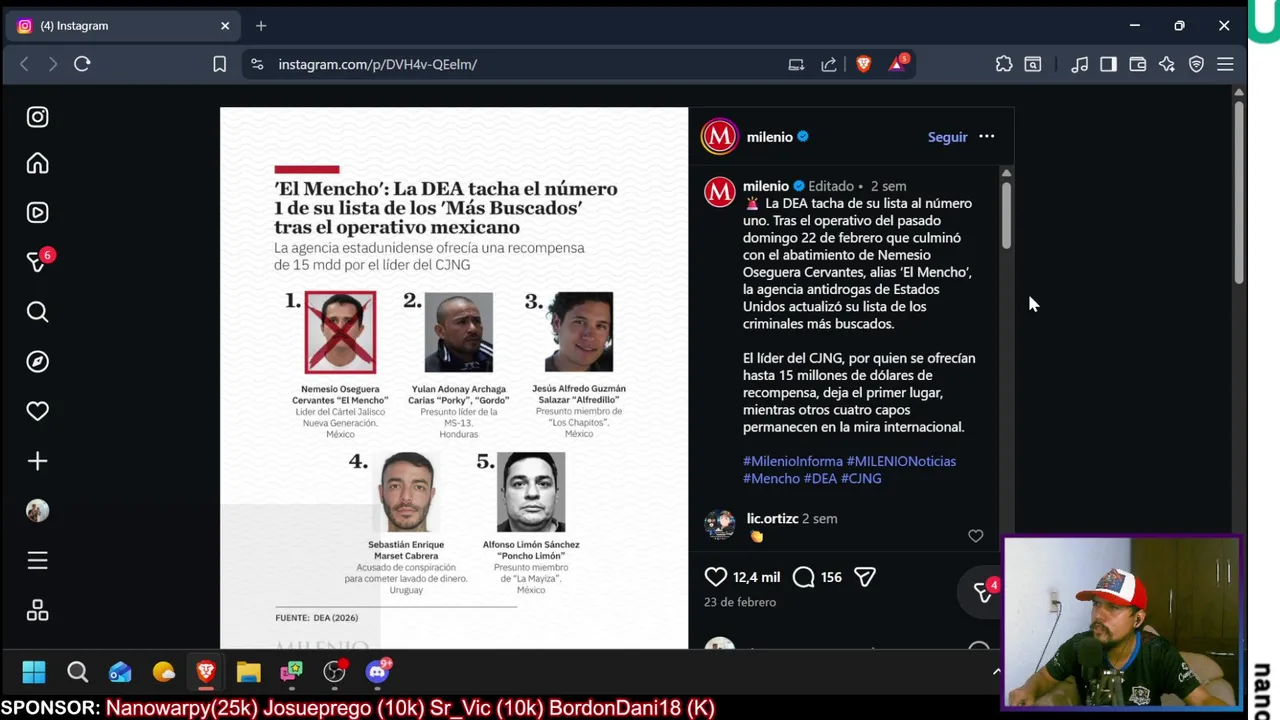Click the 23 de febrero post date
Viewport: 1280px width, 720px height.
740,602
